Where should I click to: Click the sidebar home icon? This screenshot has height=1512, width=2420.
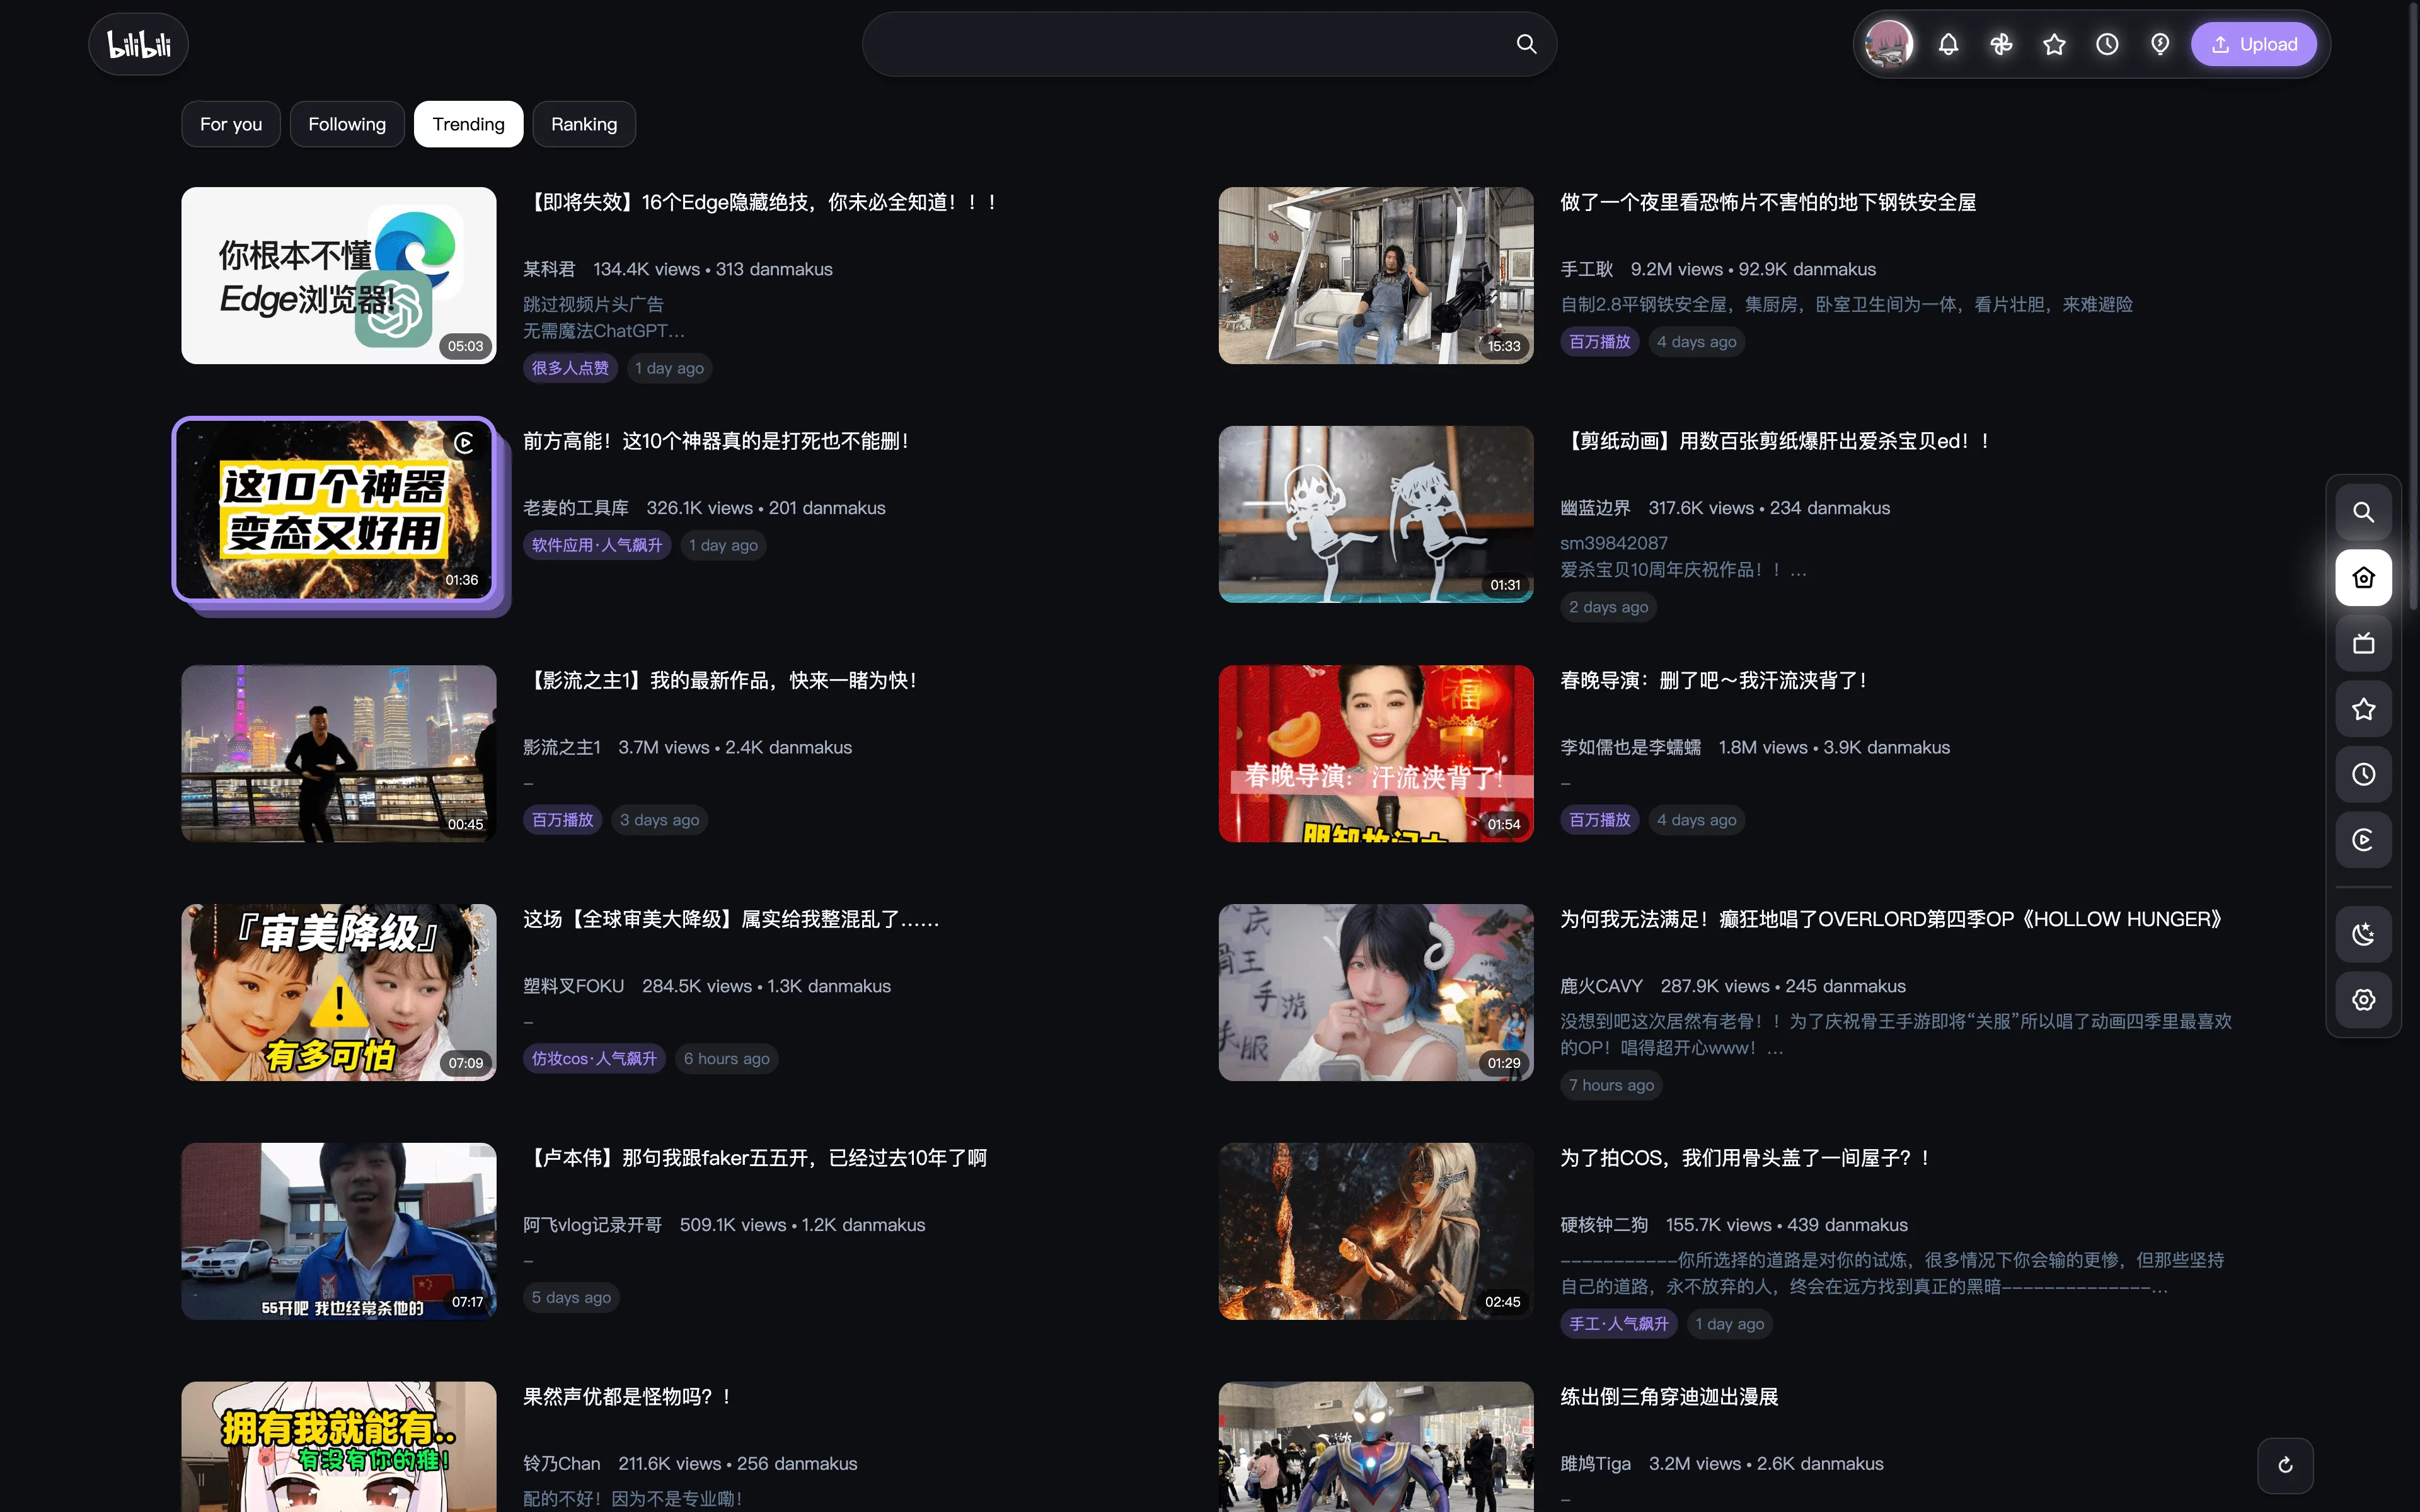click(x=2363, y=577)
